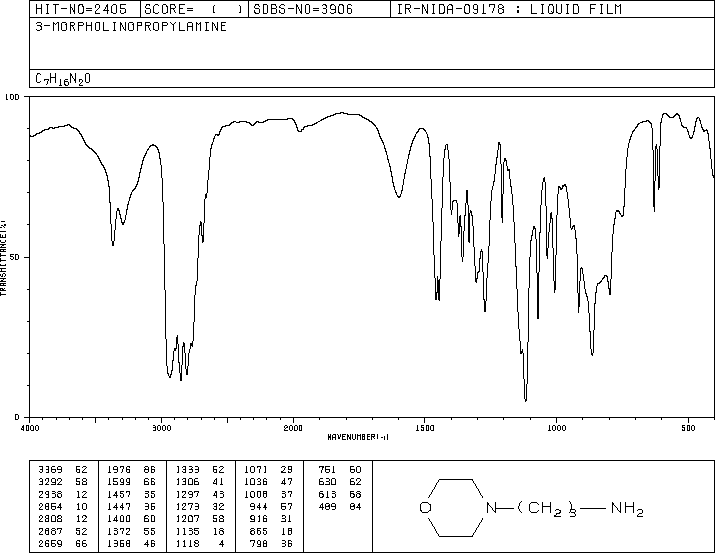Click peak table entry 1976
This screenshot has height=553, width=715.
point(119,469)
